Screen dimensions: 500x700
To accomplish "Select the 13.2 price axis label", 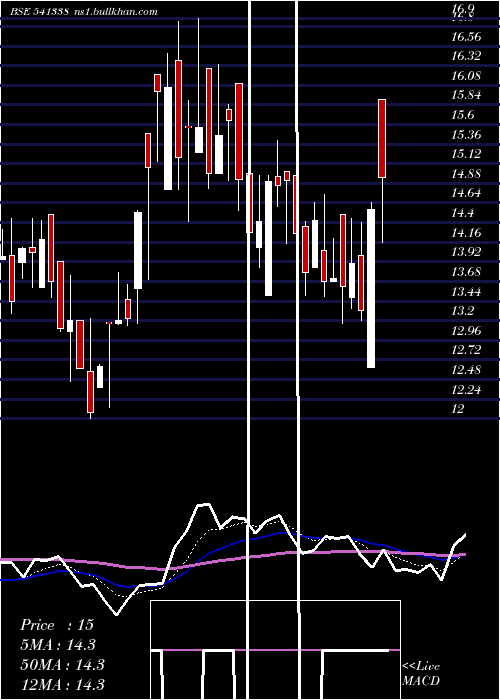I will click(x=462, y=311).
